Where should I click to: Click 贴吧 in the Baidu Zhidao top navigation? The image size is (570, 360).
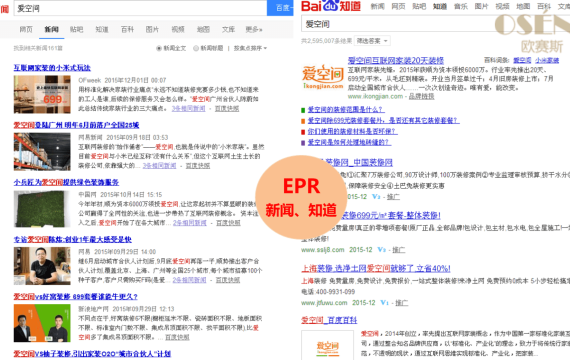click(x=419, y=7)
